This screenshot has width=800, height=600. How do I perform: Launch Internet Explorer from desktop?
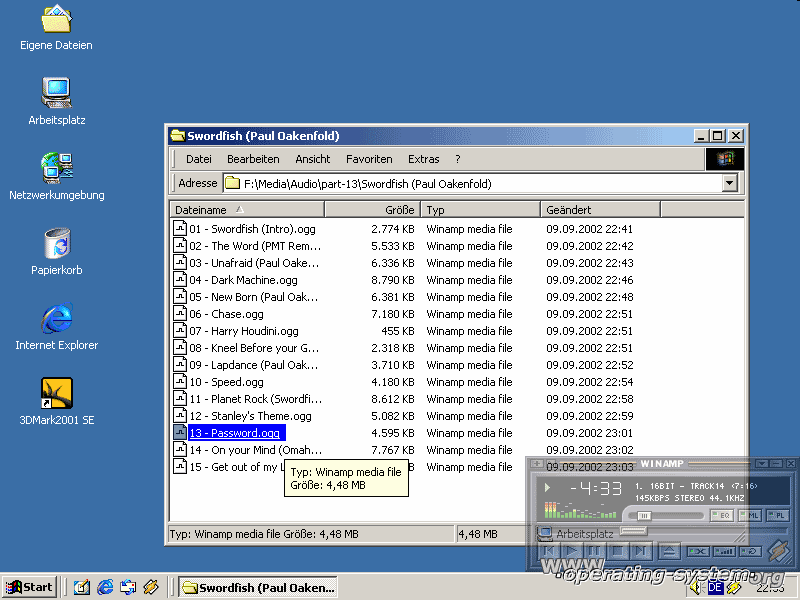[x=56, y=327]
